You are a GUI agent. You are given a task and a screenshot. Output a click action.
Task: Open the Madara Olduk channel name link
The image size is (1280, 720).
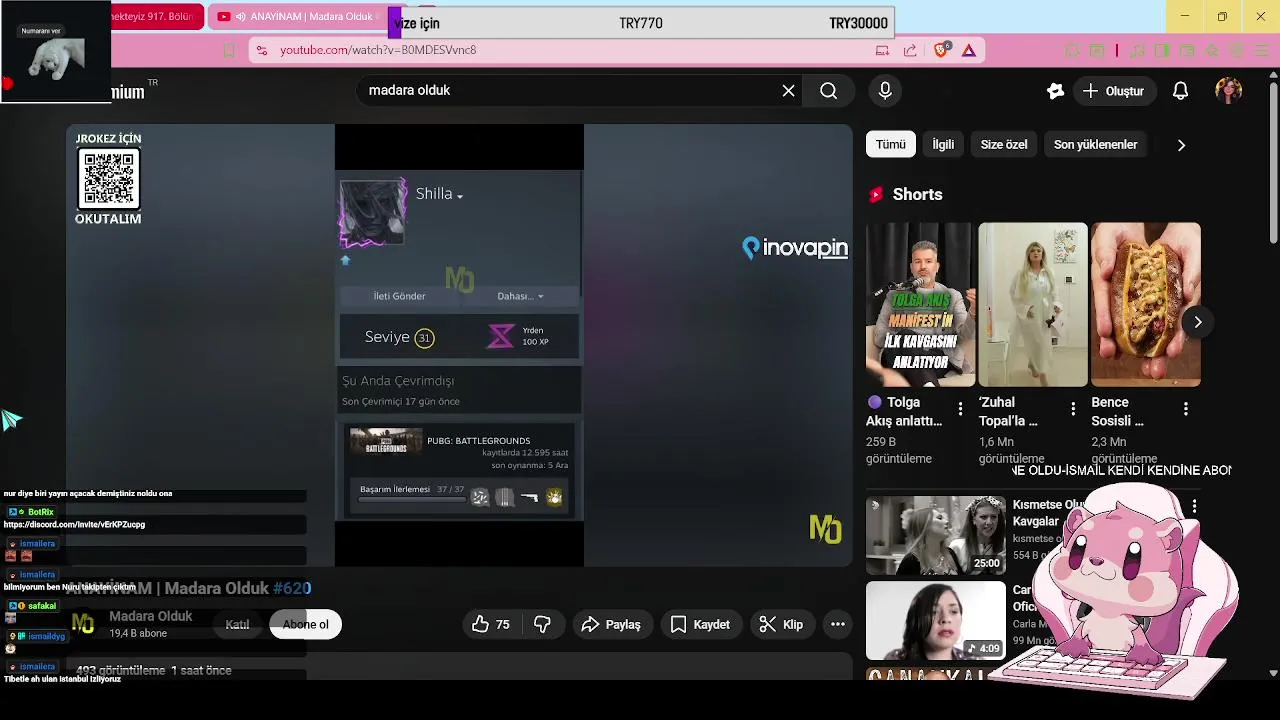coord(150,616)
